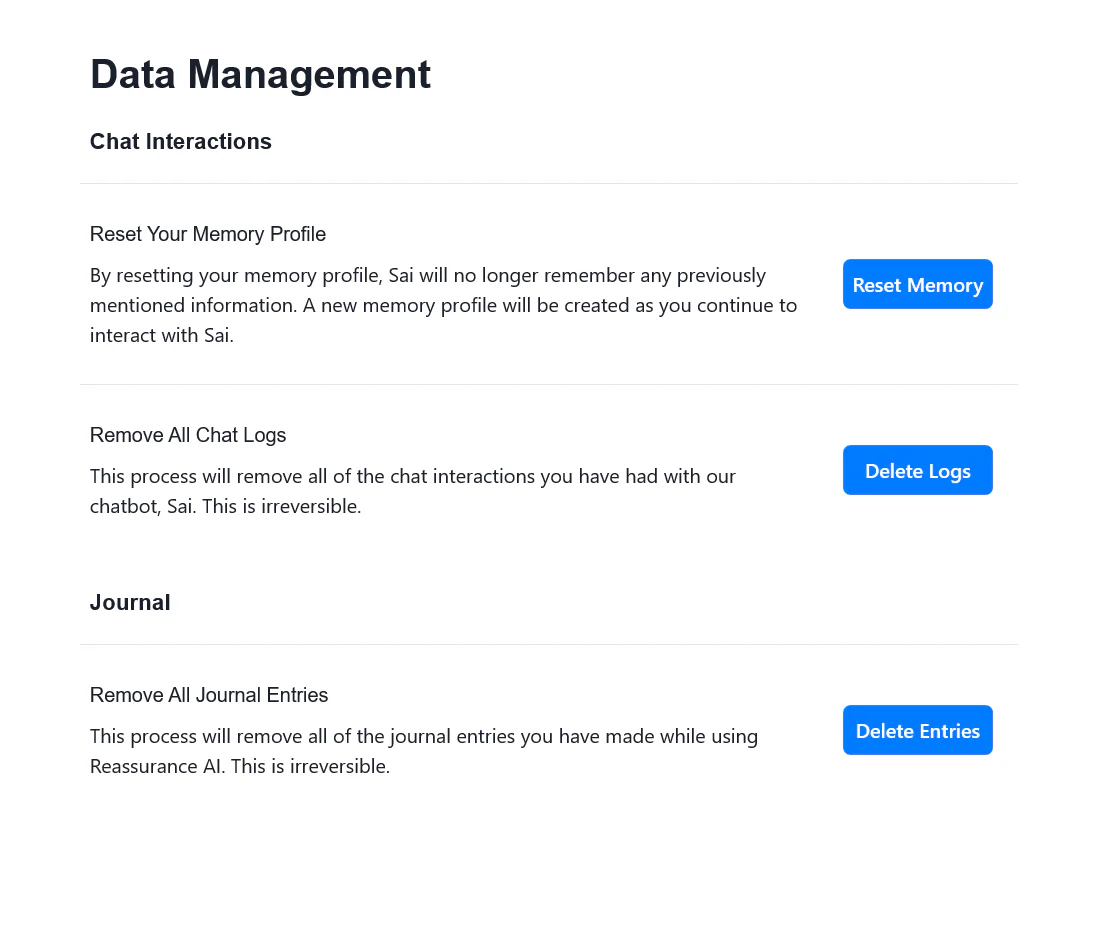The image size is (1097, 947).
Task: Click the Delete Entries button
Action: pyautogui.click(x=917, y=730)
